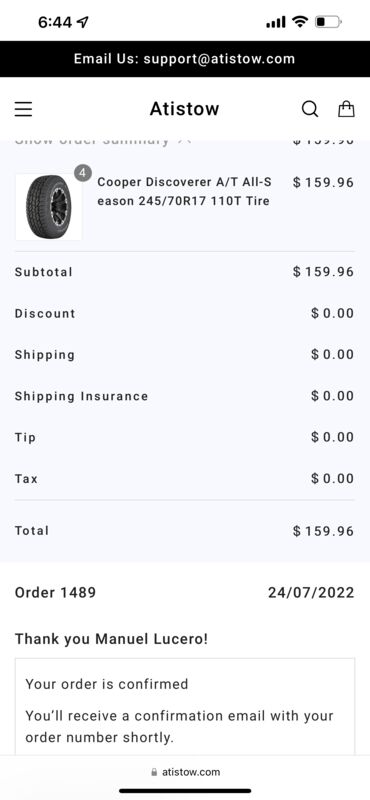
Task: Tap the Order 1489 label
Action: coord(55,592)
